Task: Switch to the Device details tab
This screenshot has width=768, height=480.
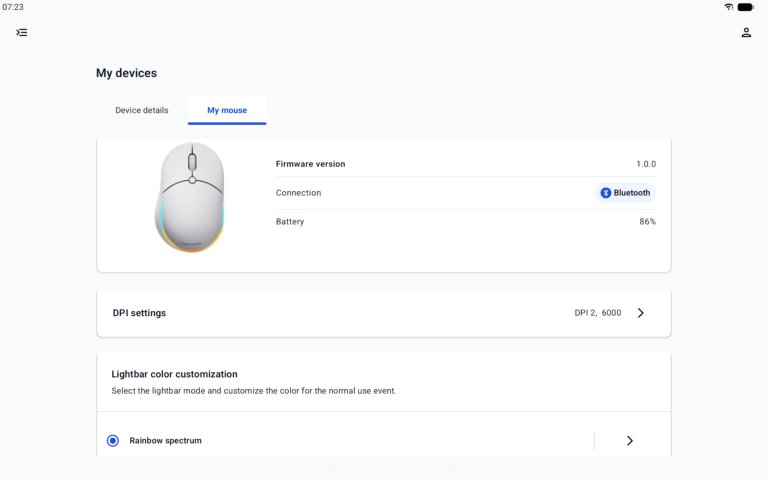Action: (x=142, y=110)
